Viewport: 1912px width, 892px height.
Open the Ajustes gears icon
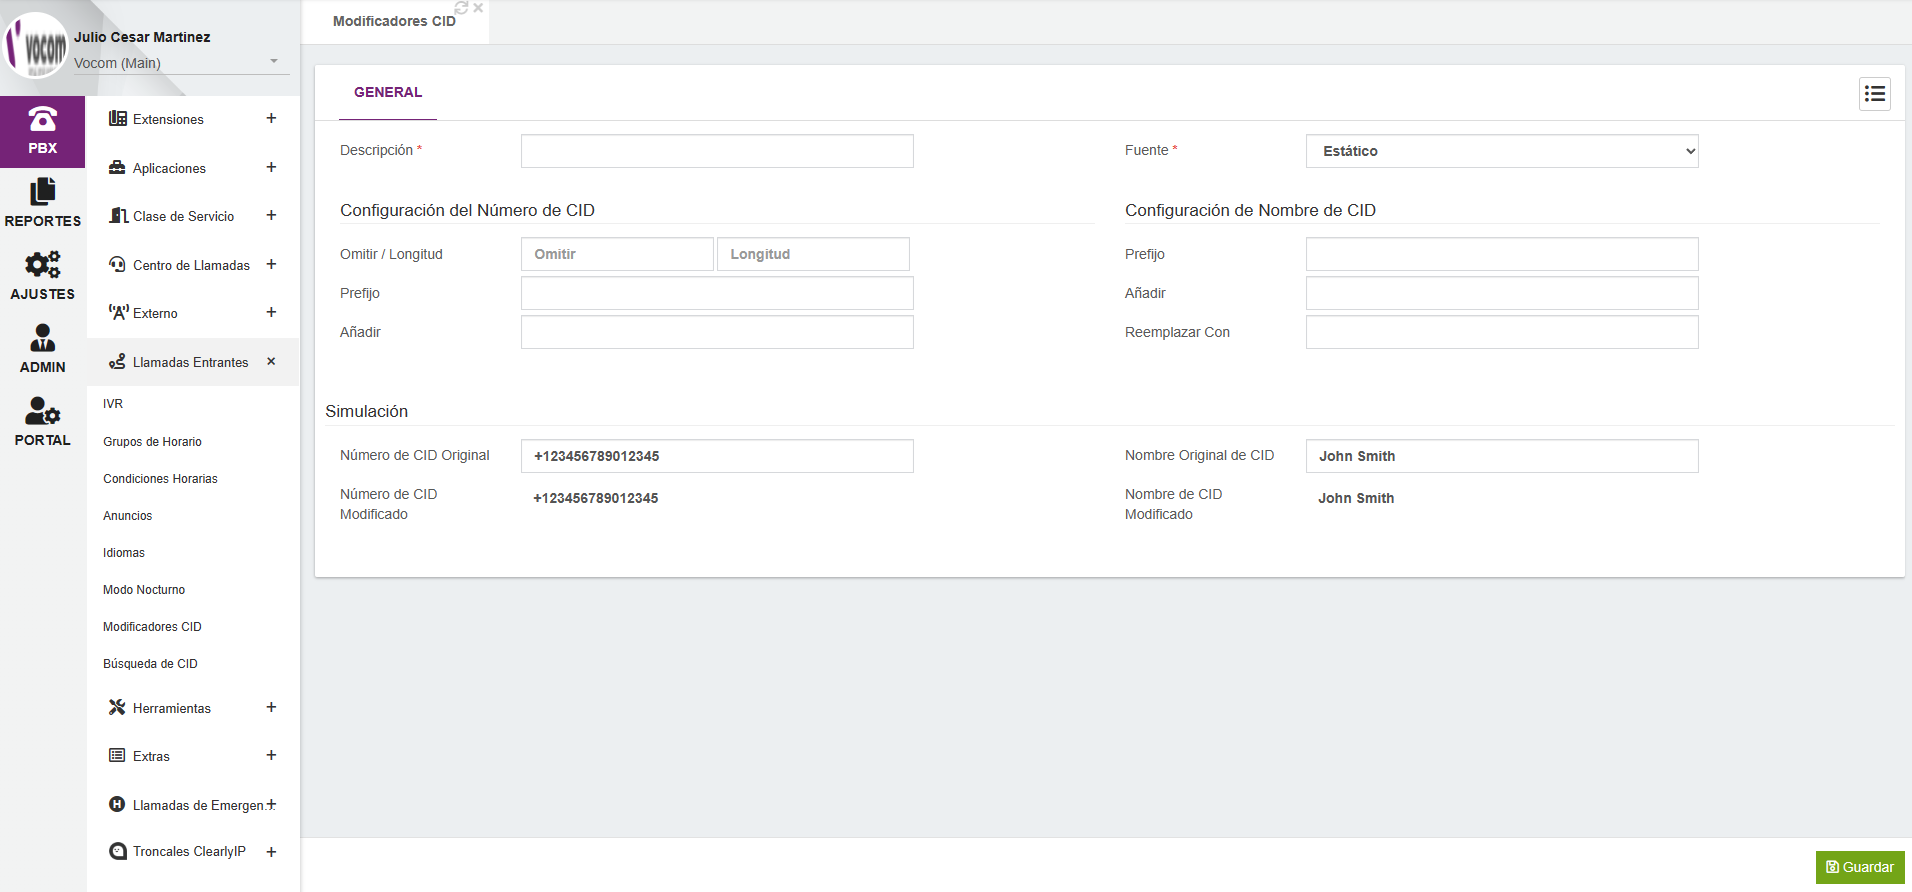[42, 265]
